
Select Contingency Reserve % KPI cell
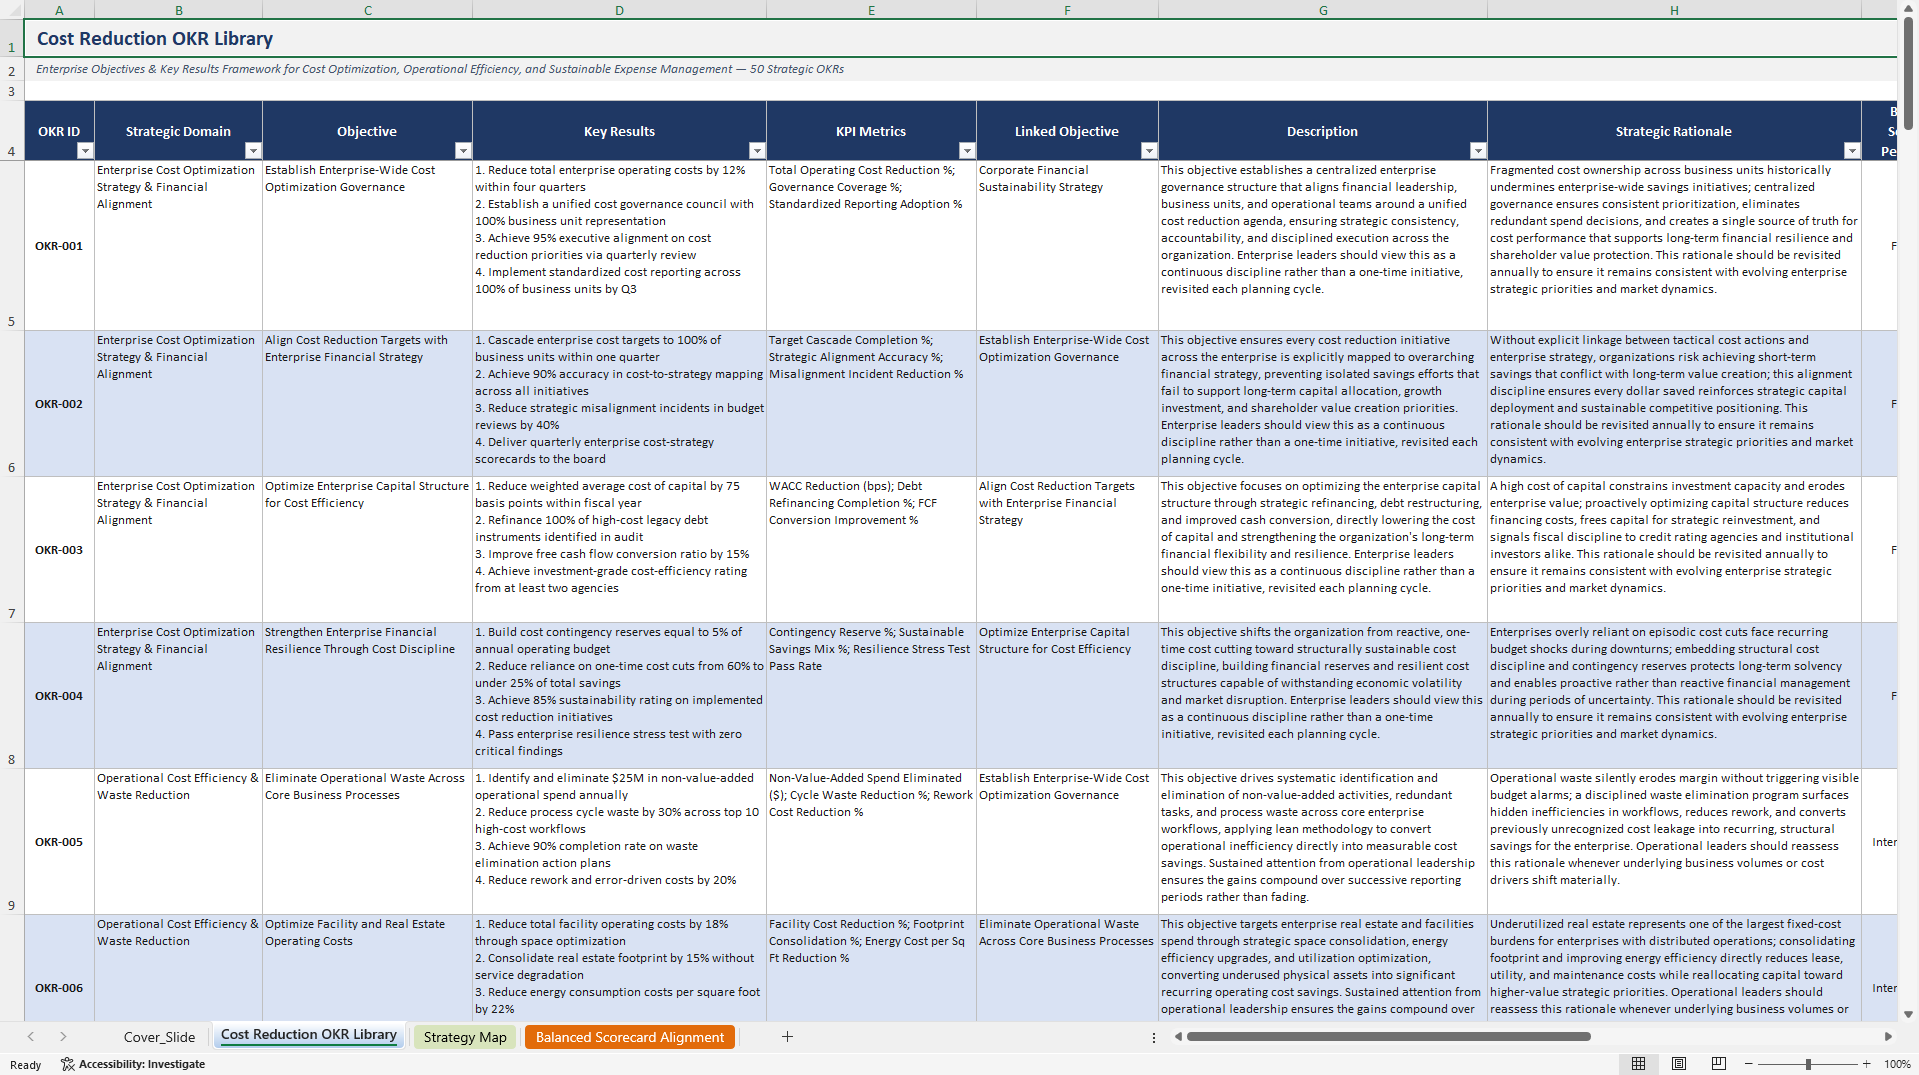(x=871, y=696)
